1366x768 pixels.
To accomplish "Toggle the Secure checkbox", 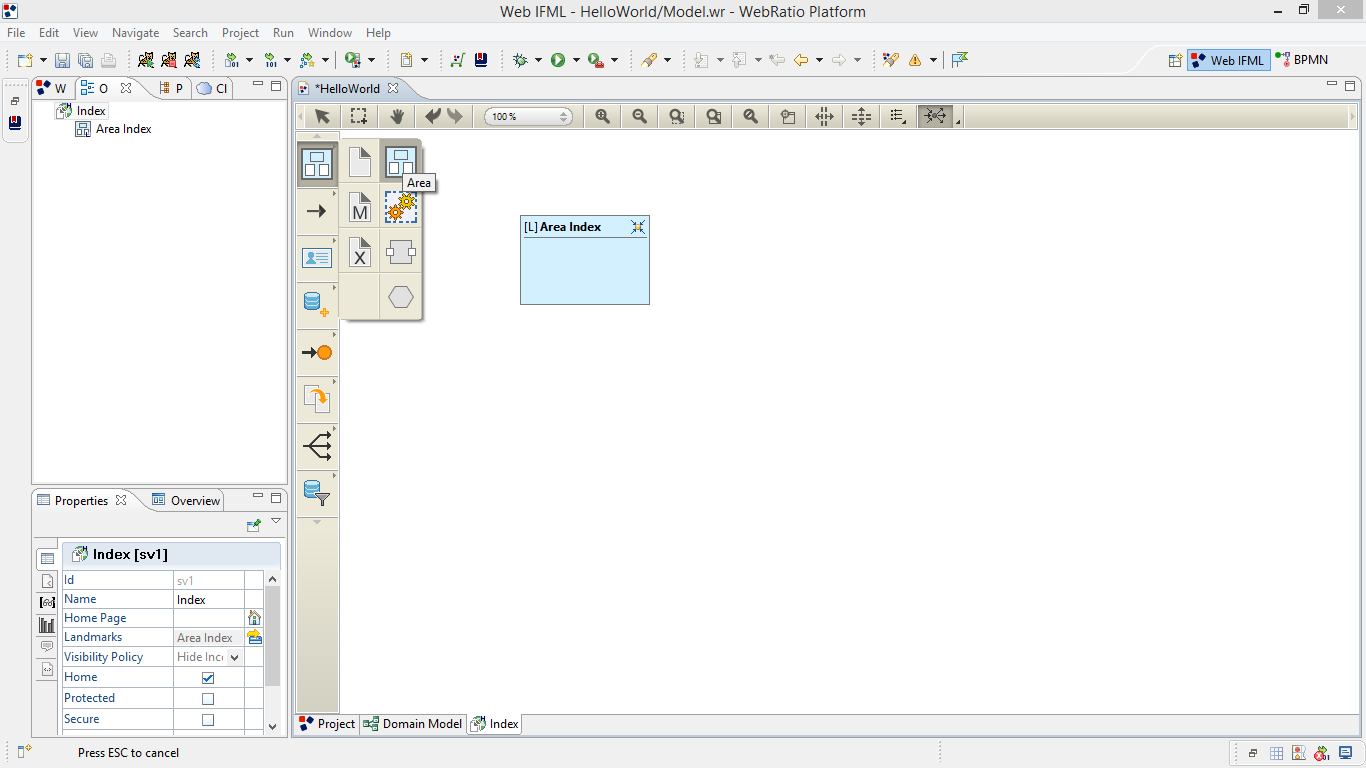I will (208, 720).
